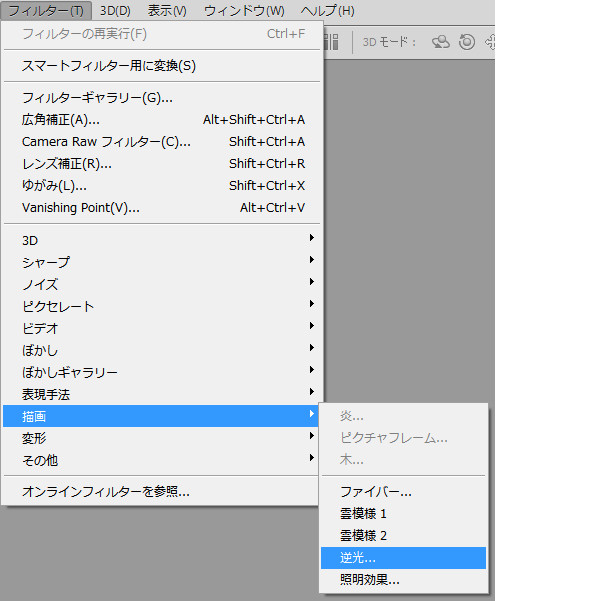Open the 3D(D) menu
Viewport: 600px width, 601px height.
(x=115, y=11)
